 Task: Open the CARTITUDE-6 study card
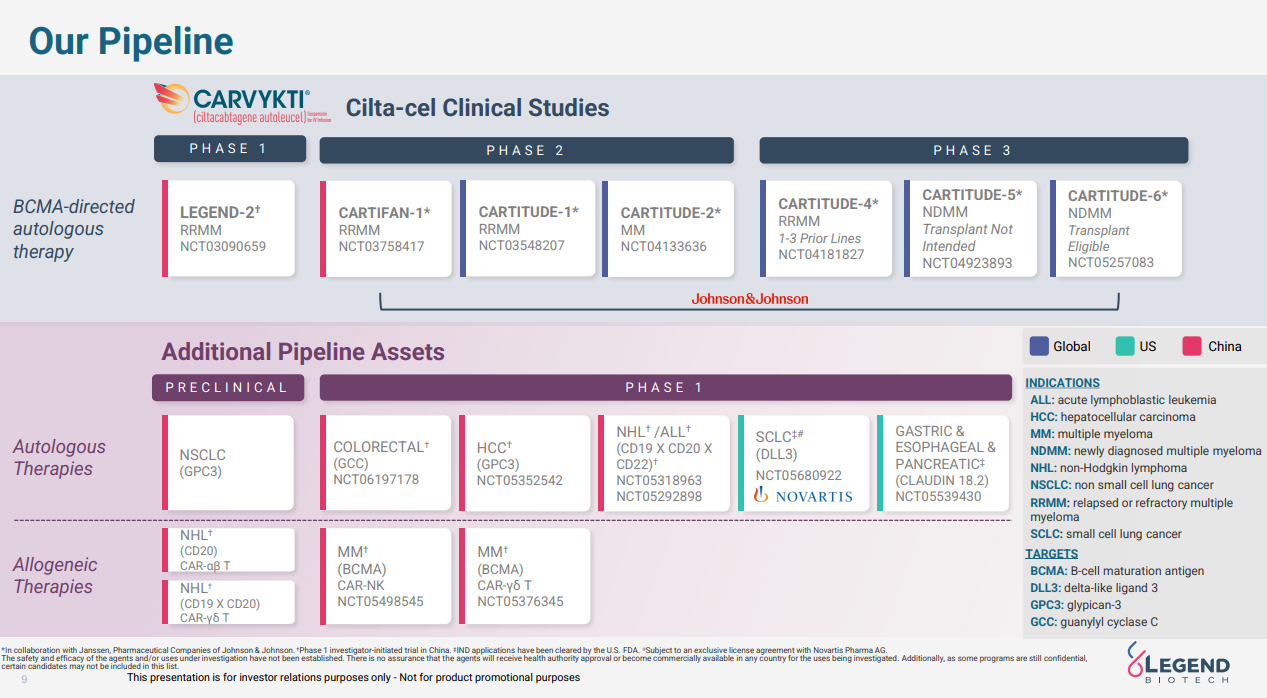[x=1116, y=229]
